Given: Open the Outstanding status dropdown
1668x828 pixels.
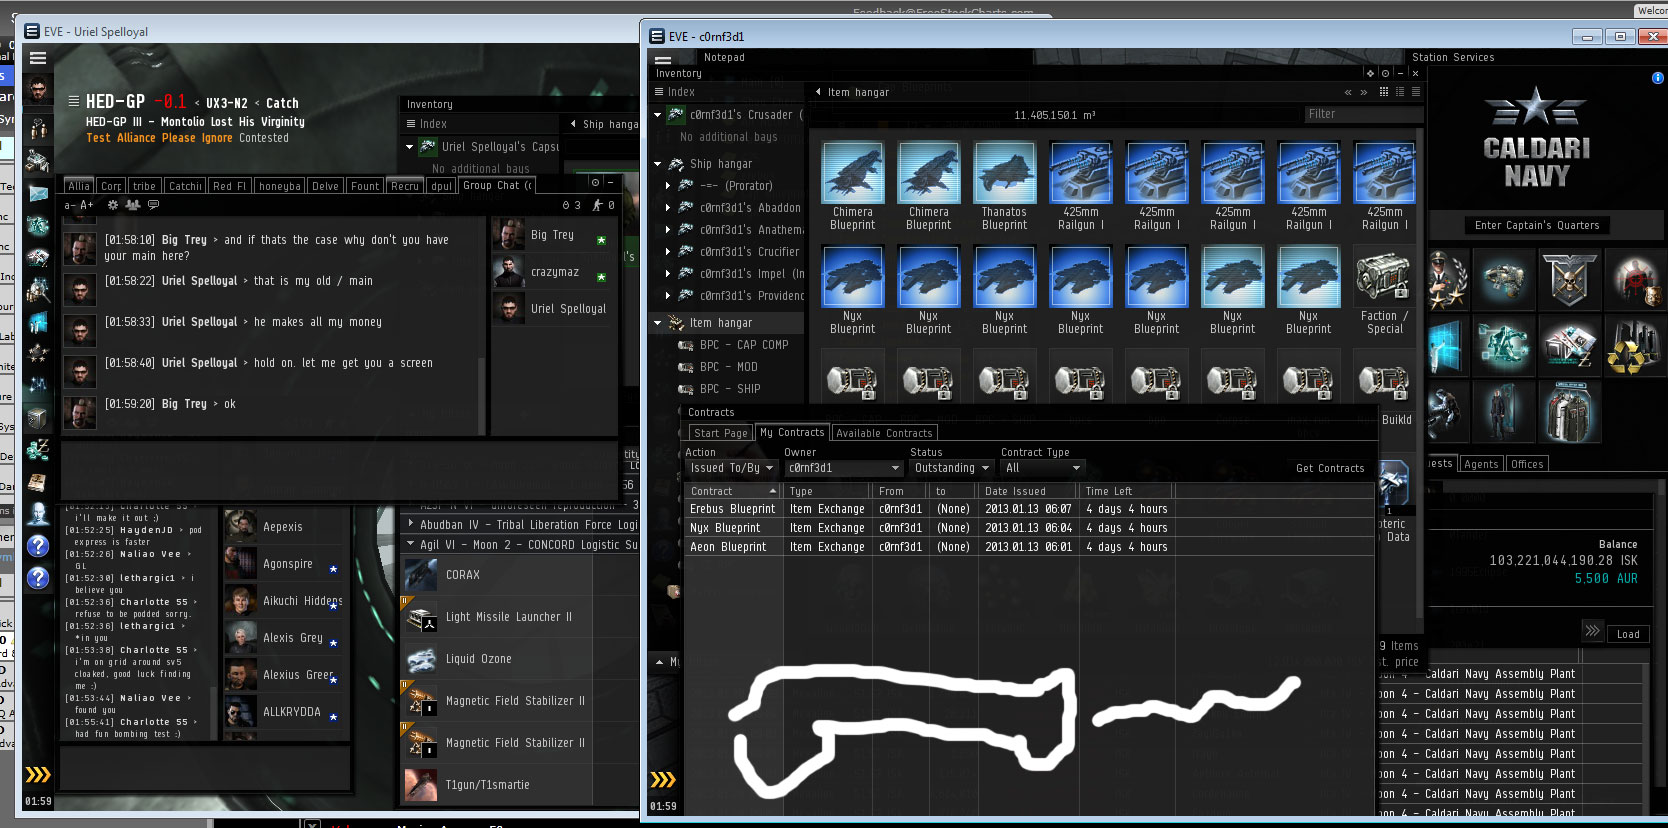Looking at the screenshot, I should point(951,468).
